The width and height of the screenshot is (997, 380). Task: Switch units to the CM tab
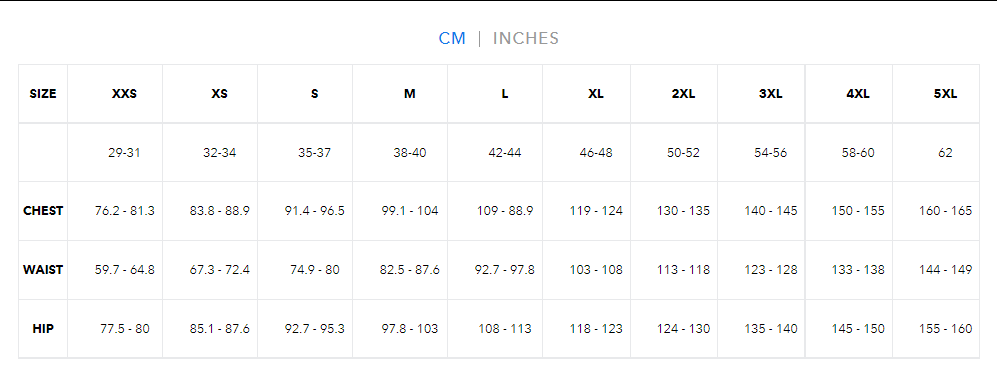pos(452,38)
